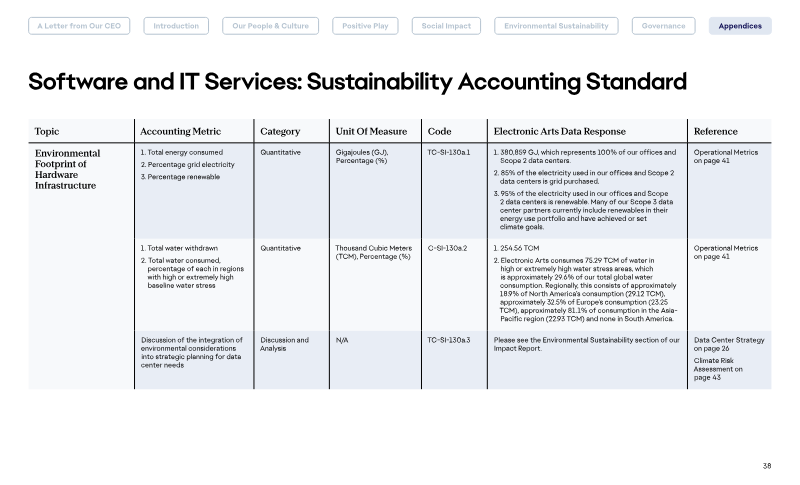Click the Governance navigation tab

[663, 26]
